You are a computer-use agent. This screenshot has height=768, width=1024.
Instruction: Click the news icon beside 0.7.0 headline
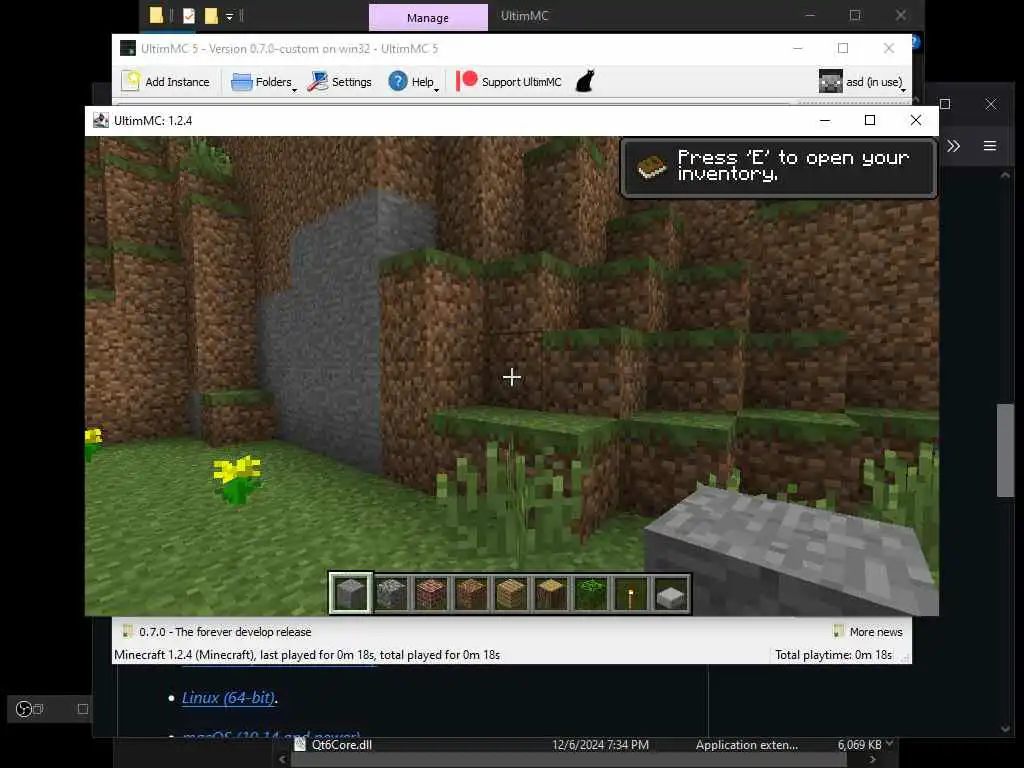click(127, 631)
